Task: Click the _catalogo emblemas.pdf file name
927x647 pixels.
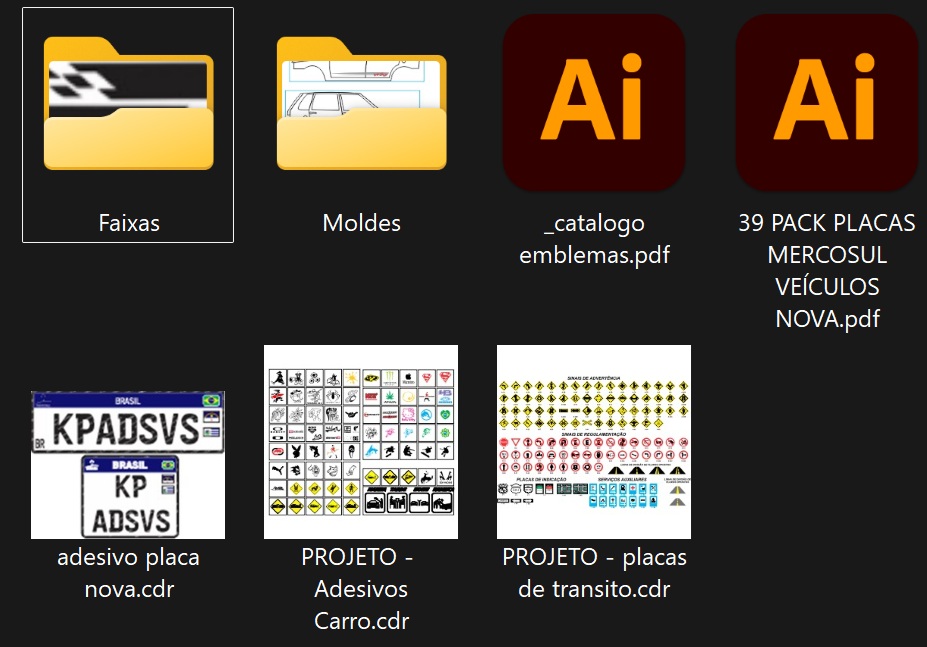Action: pyautogui.click(x=594, y=239)
